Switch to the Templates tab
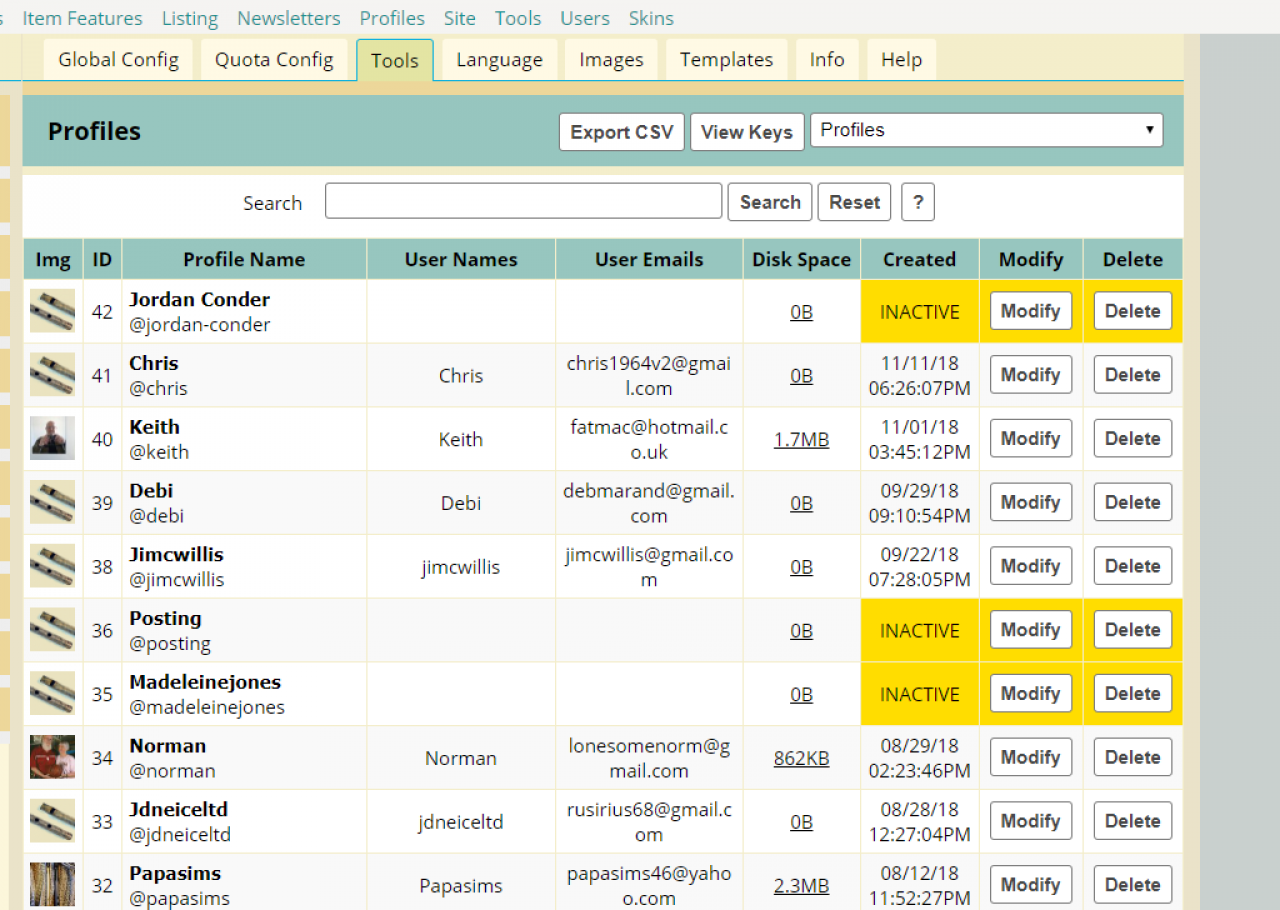 [726, 60]
